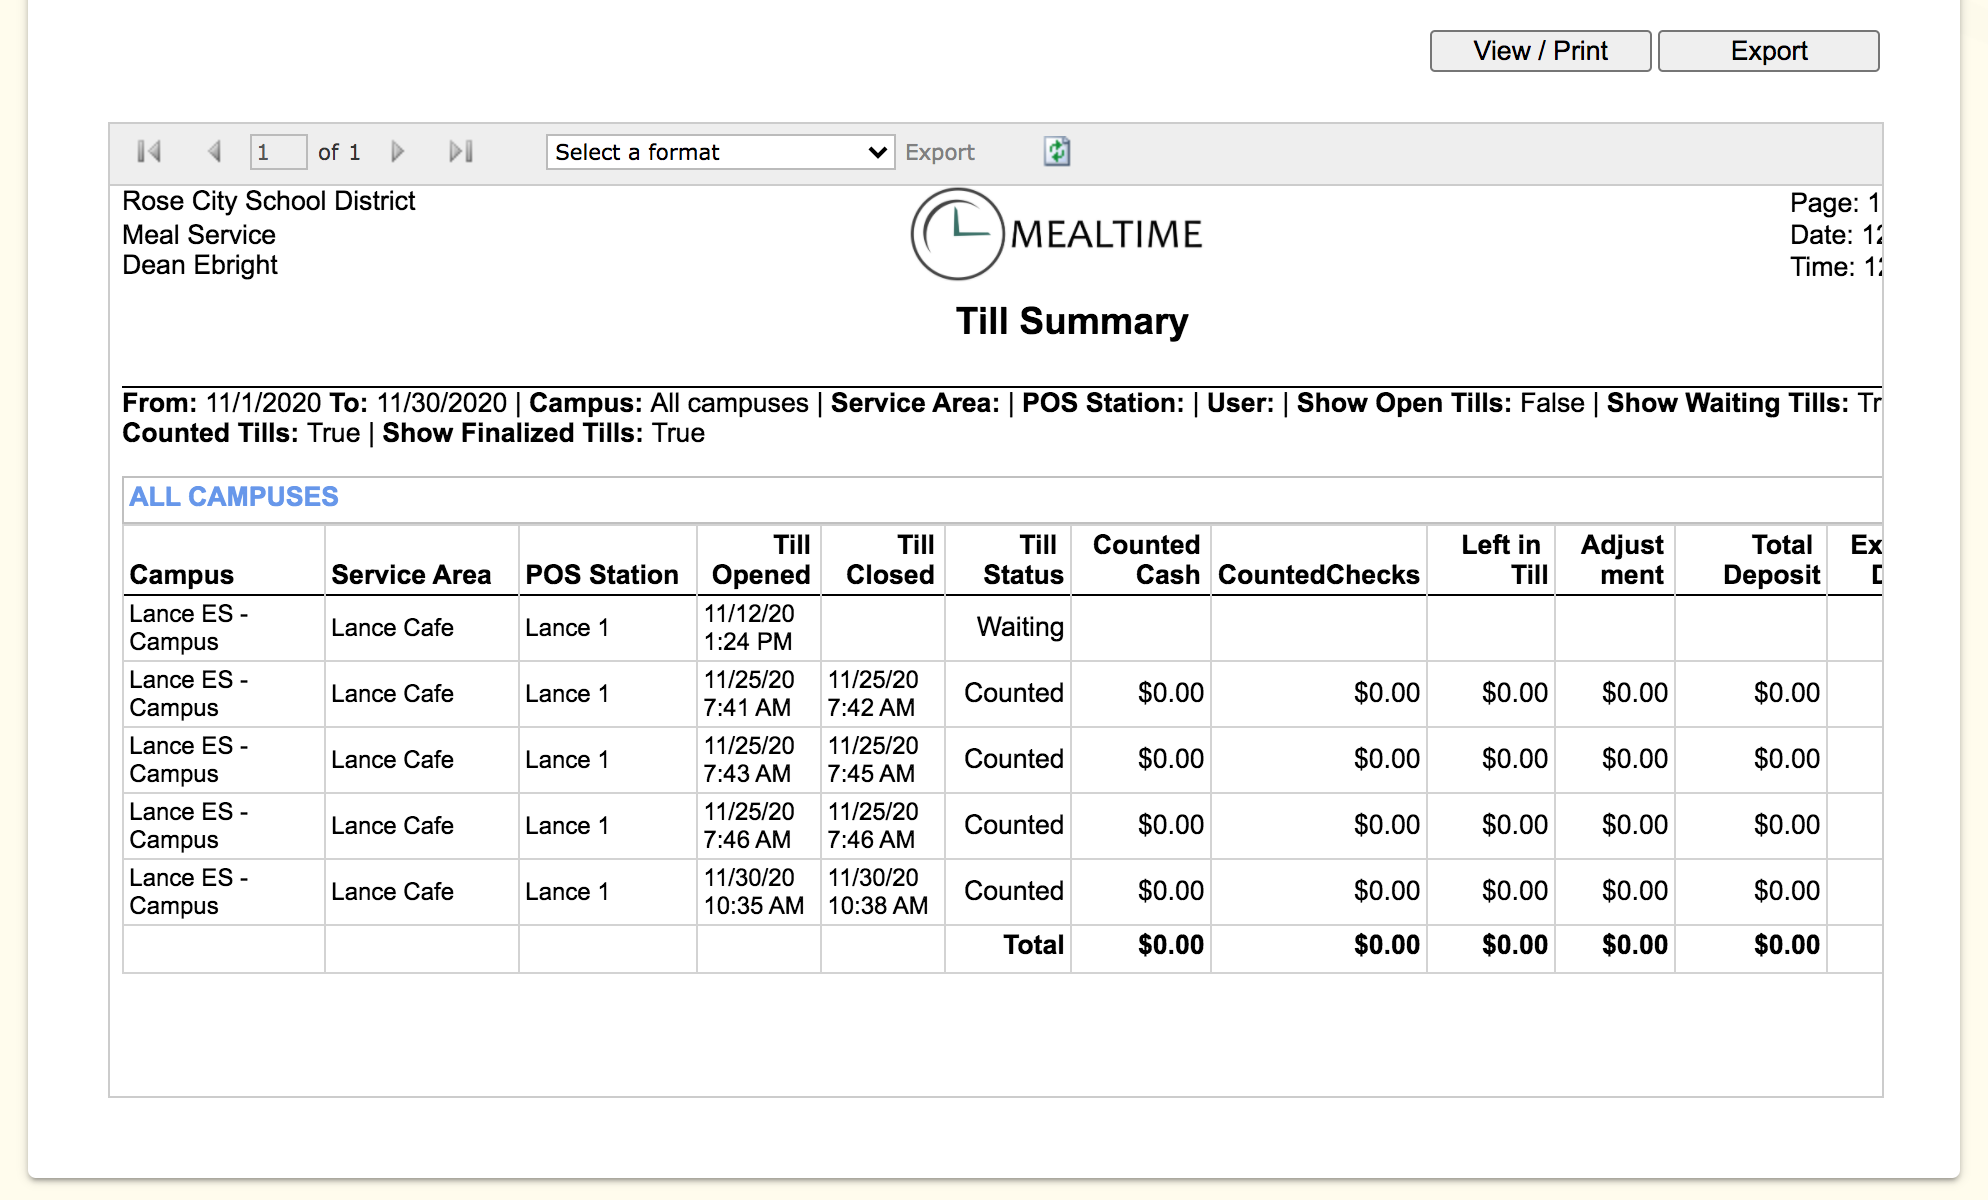Click the Waiting status cell
1988x1200 pixels.
coord(1019,627)
